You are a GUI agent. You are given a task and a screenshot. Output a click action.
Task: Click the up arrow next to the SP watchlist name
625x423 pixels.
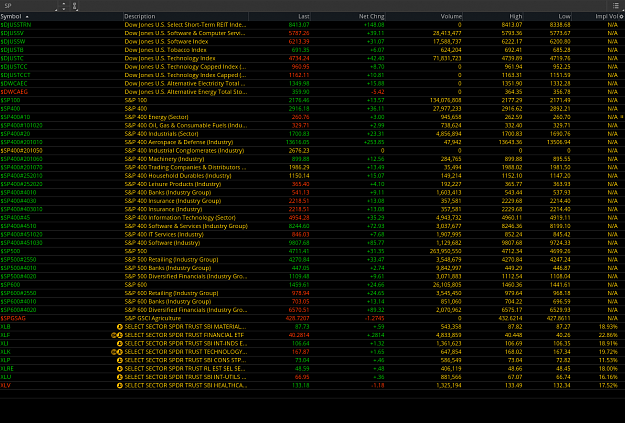64,4
